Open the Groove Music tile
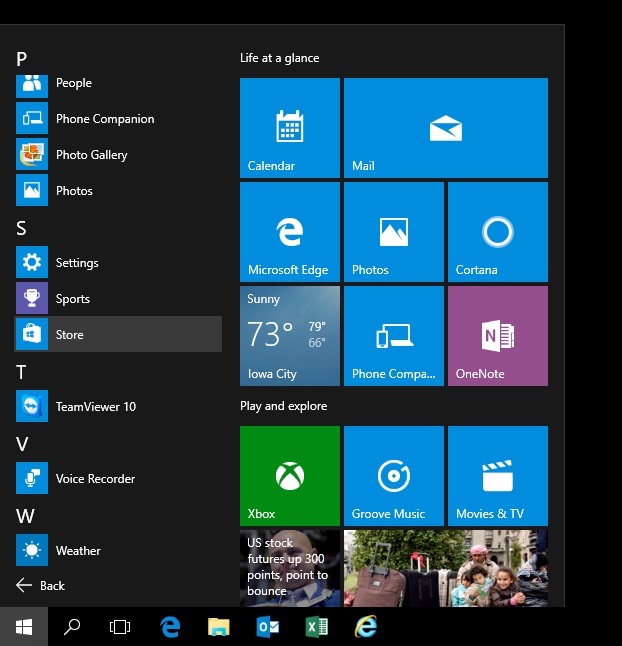The image size is (622, 646). pyautogui.click(x=394, y=476)
